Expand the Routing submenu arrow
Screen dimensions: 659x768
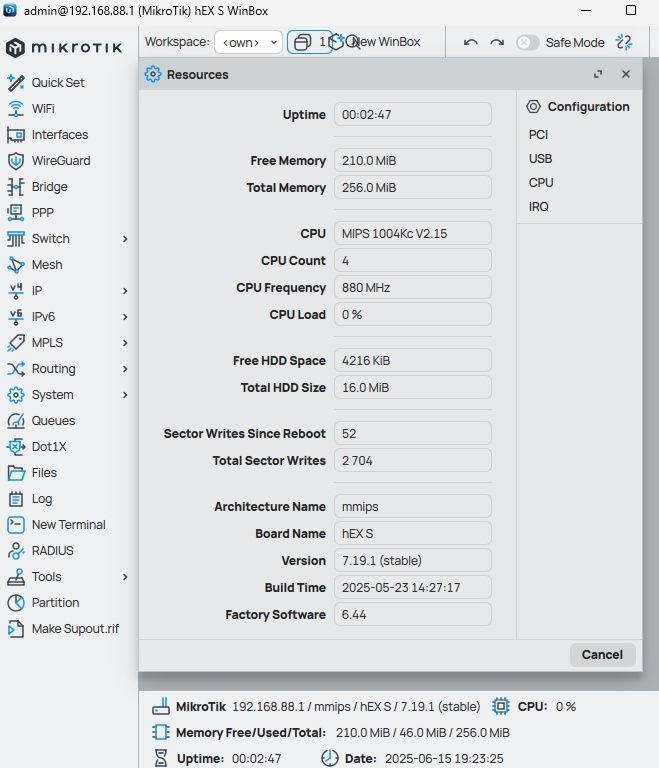125,368
